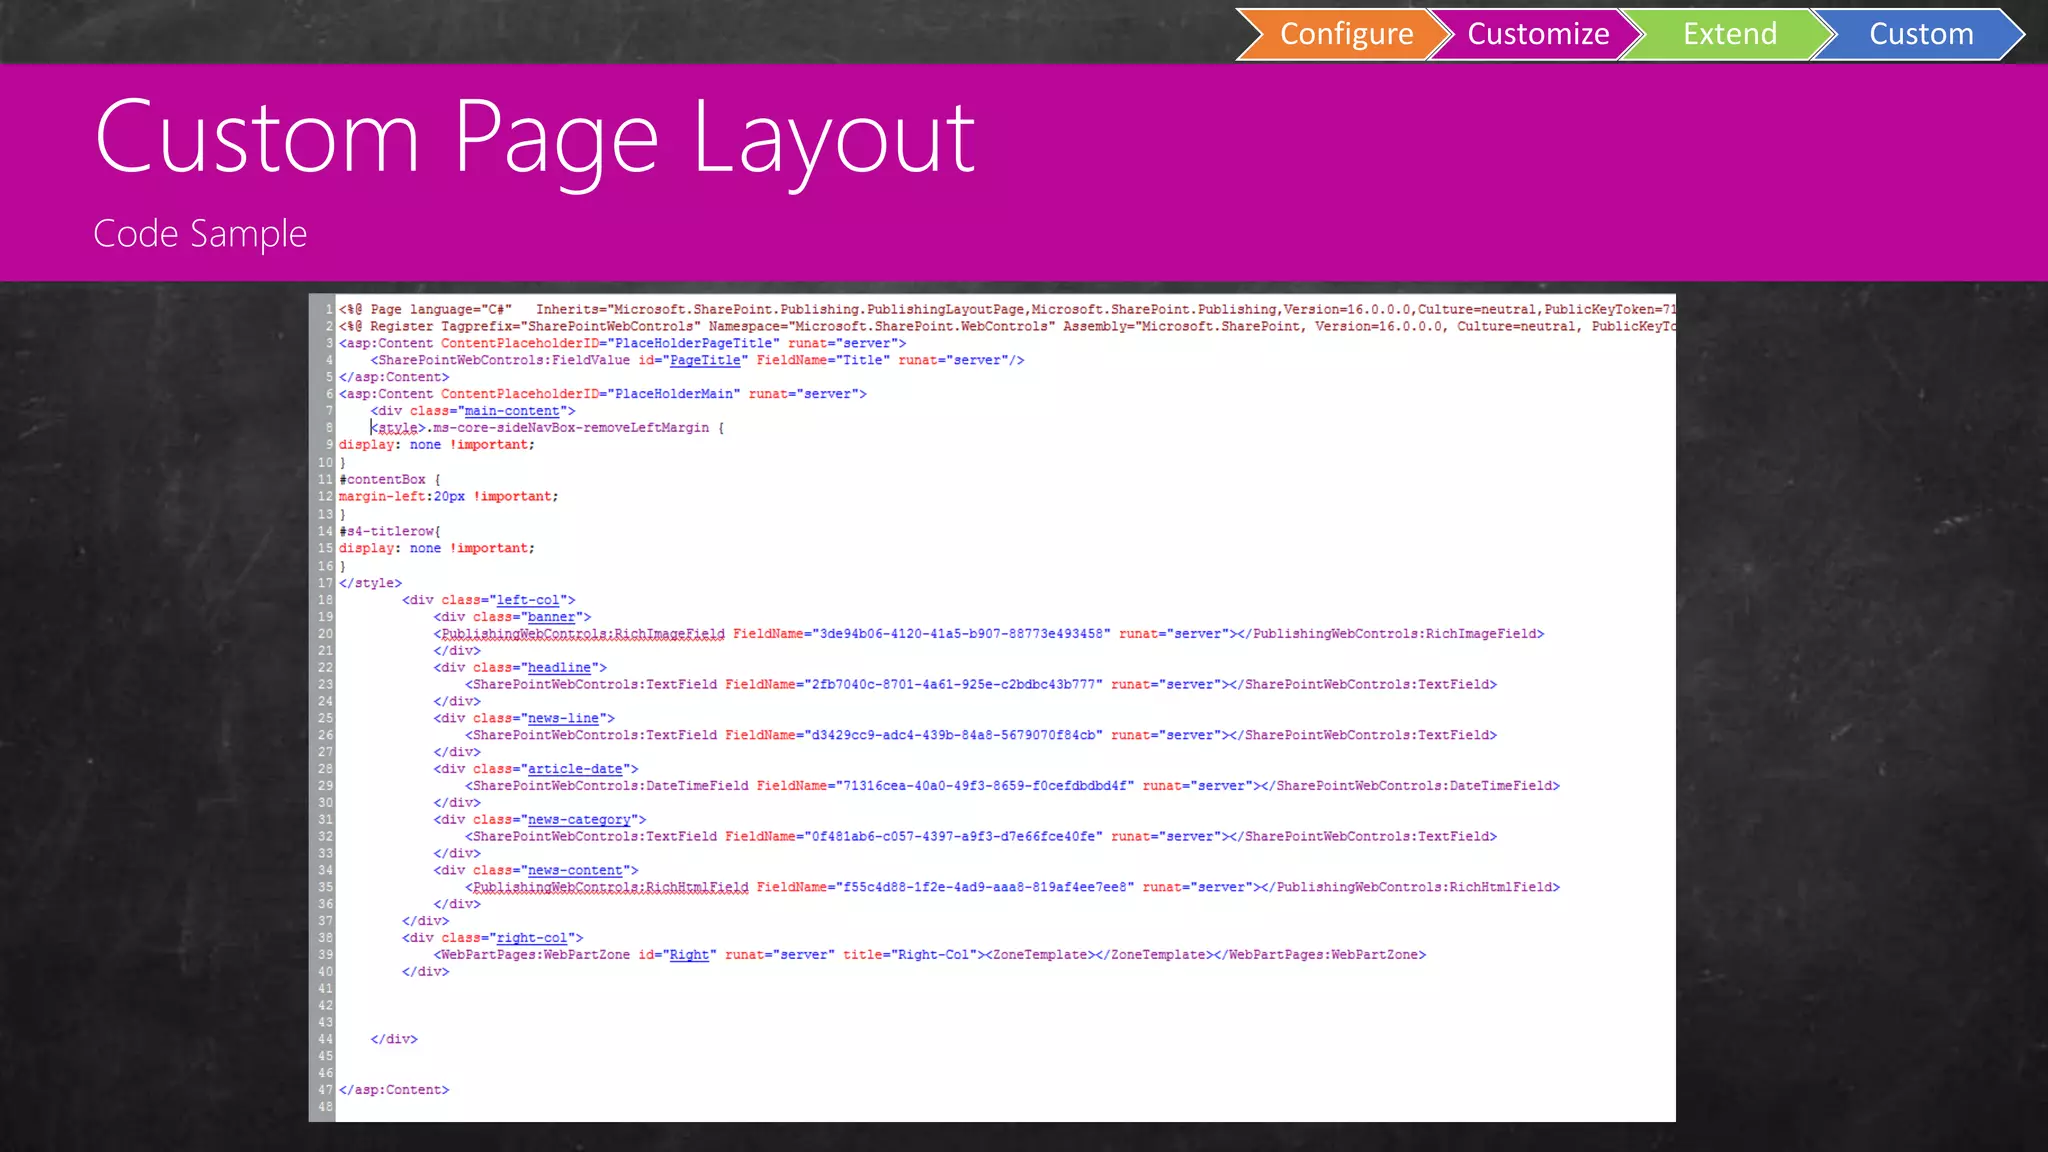The height and width of the screenshot is (1152, 2048).
Task: Click line number 48 in the gutter
Action: (x=325, y=1107)
